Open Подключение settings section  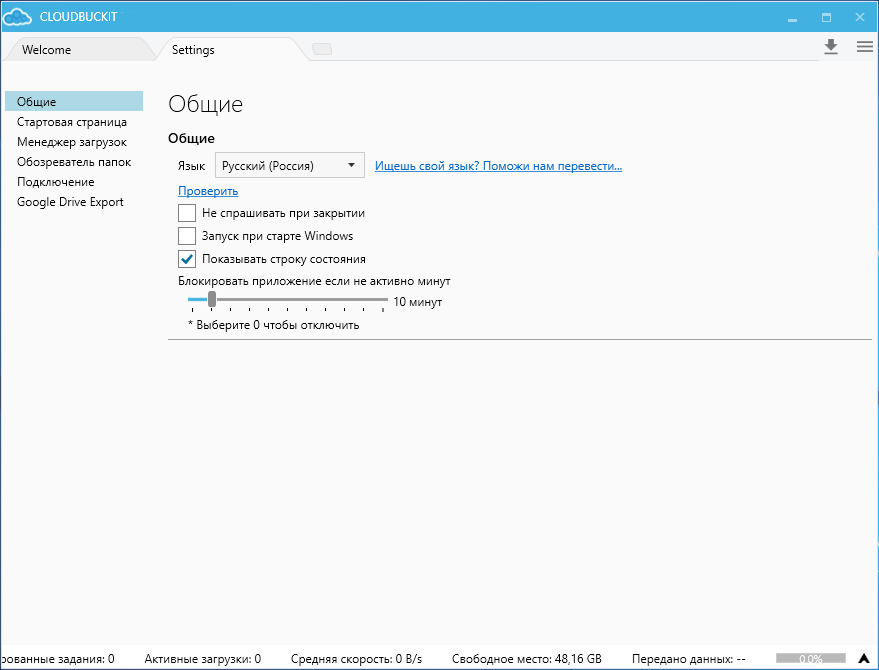pyautogui.click(x=55, y=182)
